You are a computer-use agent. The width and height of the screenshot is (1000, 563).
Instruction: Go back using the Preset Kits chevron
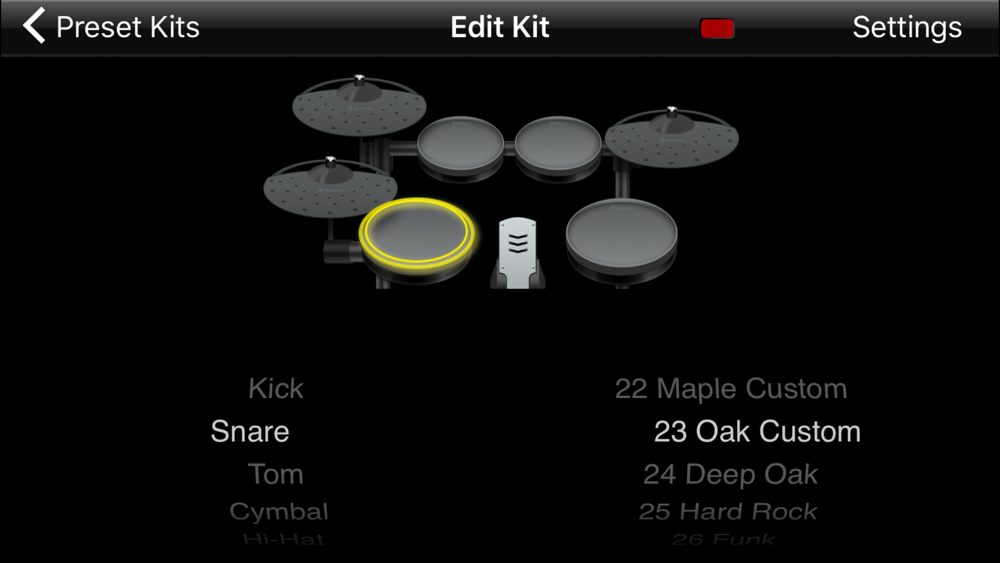tap(34, 26)
